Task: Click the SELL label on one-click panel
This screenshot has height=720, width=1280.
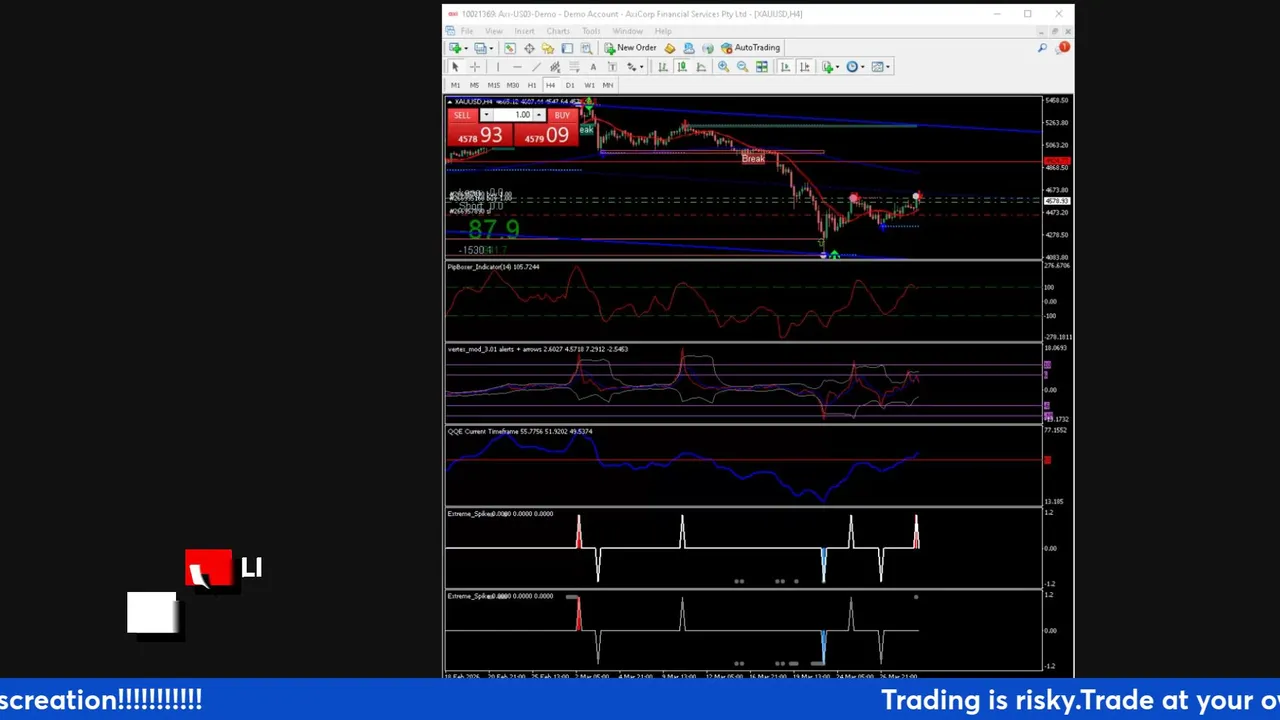Action: point(462,115)
